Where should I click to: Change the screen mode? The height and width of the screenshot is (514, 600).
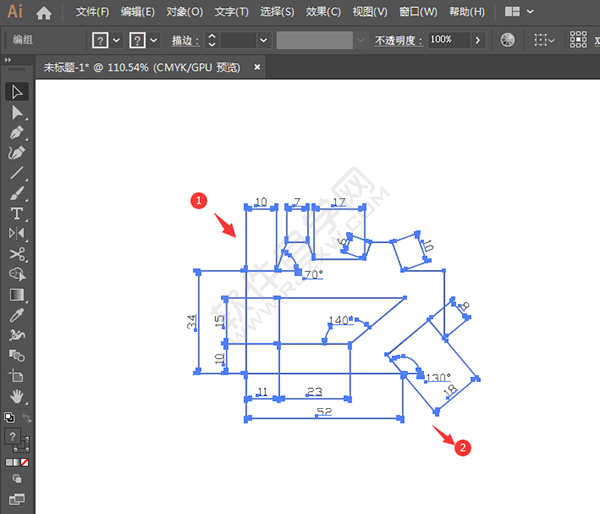(x=17, y=499)
